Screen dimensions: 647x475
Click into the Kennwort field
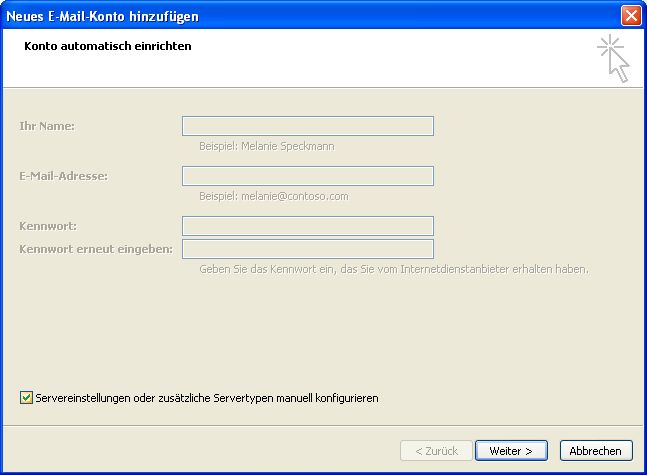(x=307, y=226)
